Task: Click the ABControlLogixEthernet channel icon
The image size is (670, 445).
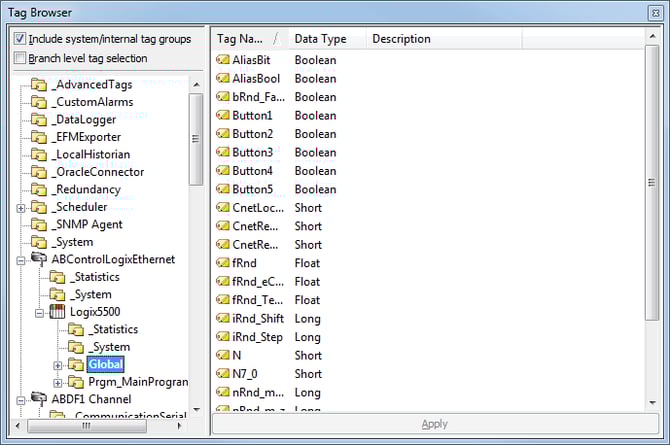Action: [x=40, y=260]
